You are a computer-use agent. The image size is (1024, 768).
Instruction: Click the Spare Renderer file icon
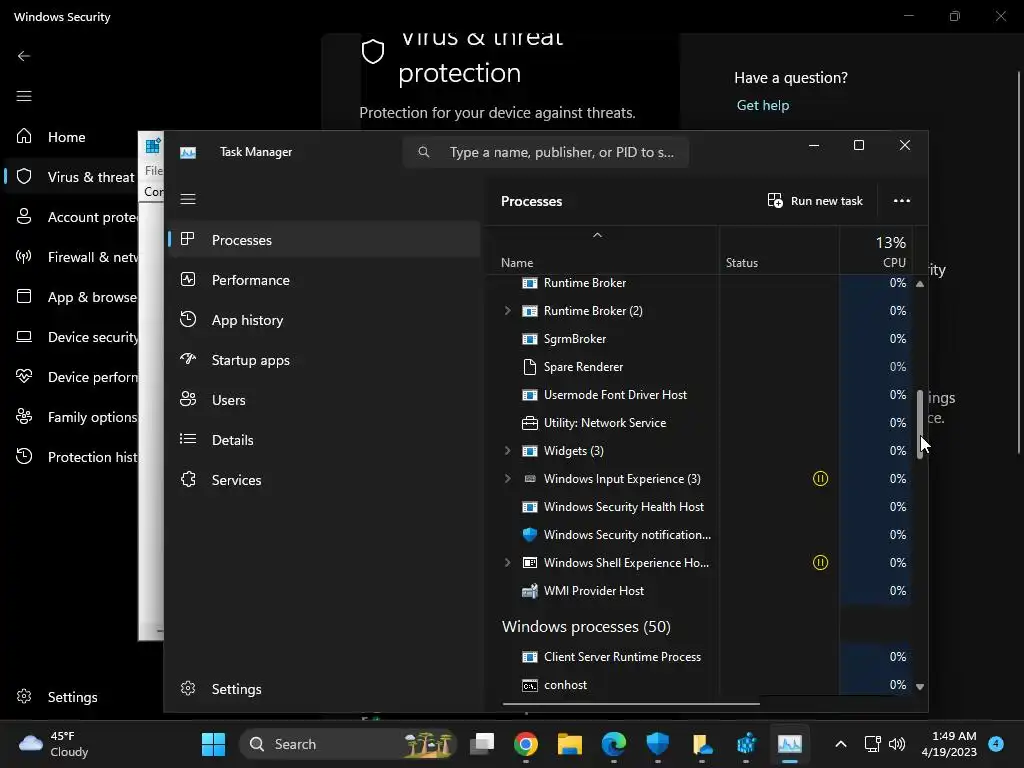[x=530, y=367]
